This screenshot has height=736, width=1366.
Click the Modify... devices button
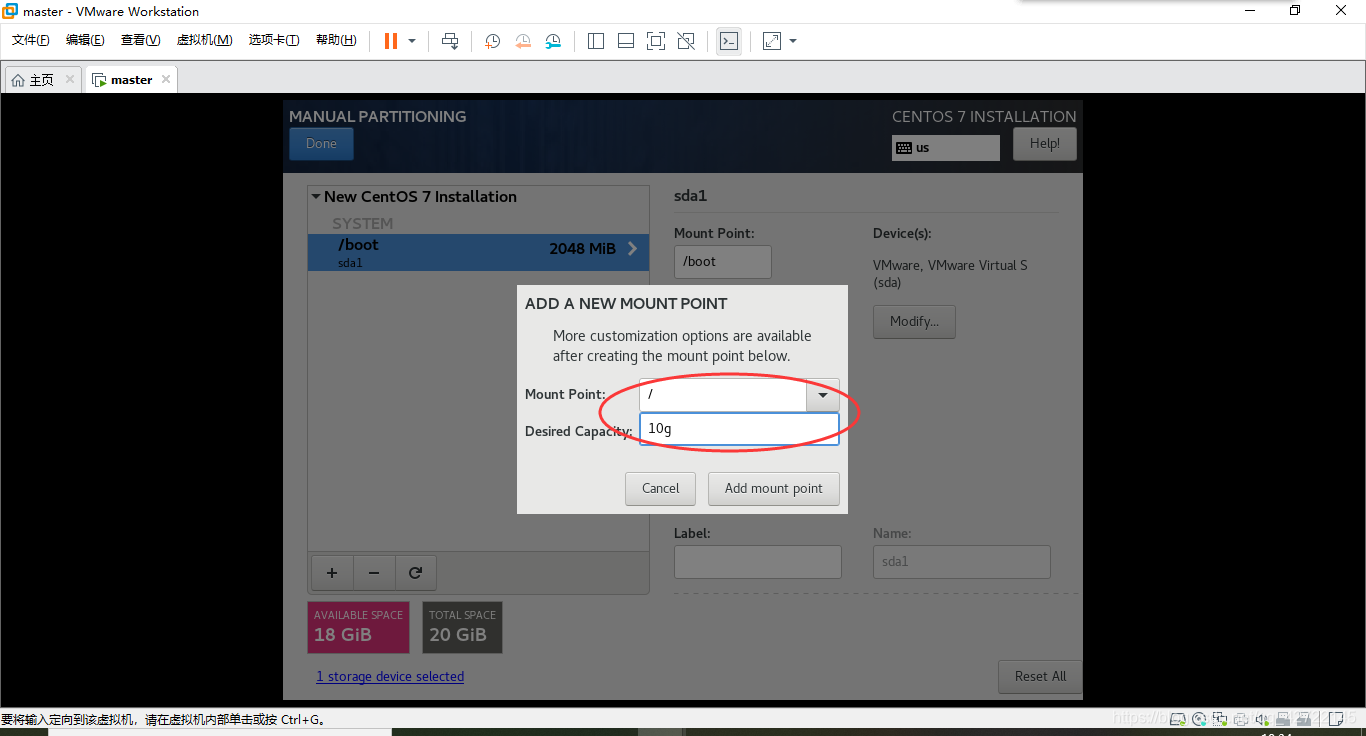pos(914,322)
